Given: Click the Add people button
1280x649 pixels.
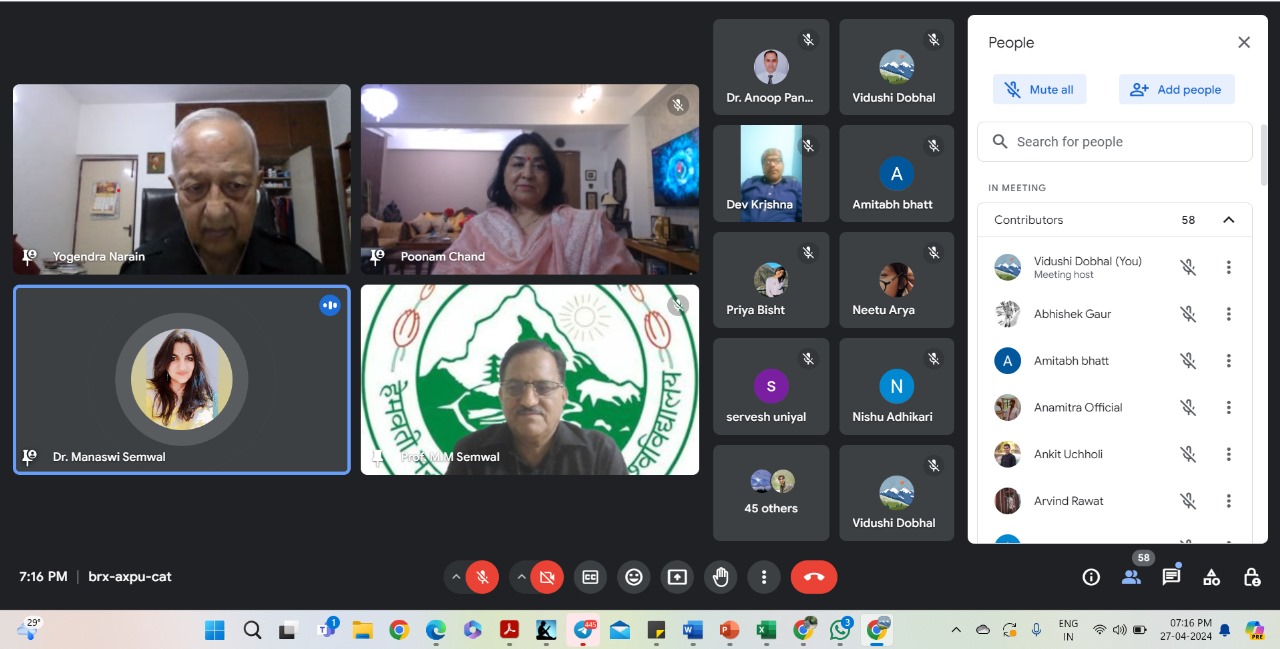Looking at the screenshot, I should pyautogui.click(x=1176, y=89).
